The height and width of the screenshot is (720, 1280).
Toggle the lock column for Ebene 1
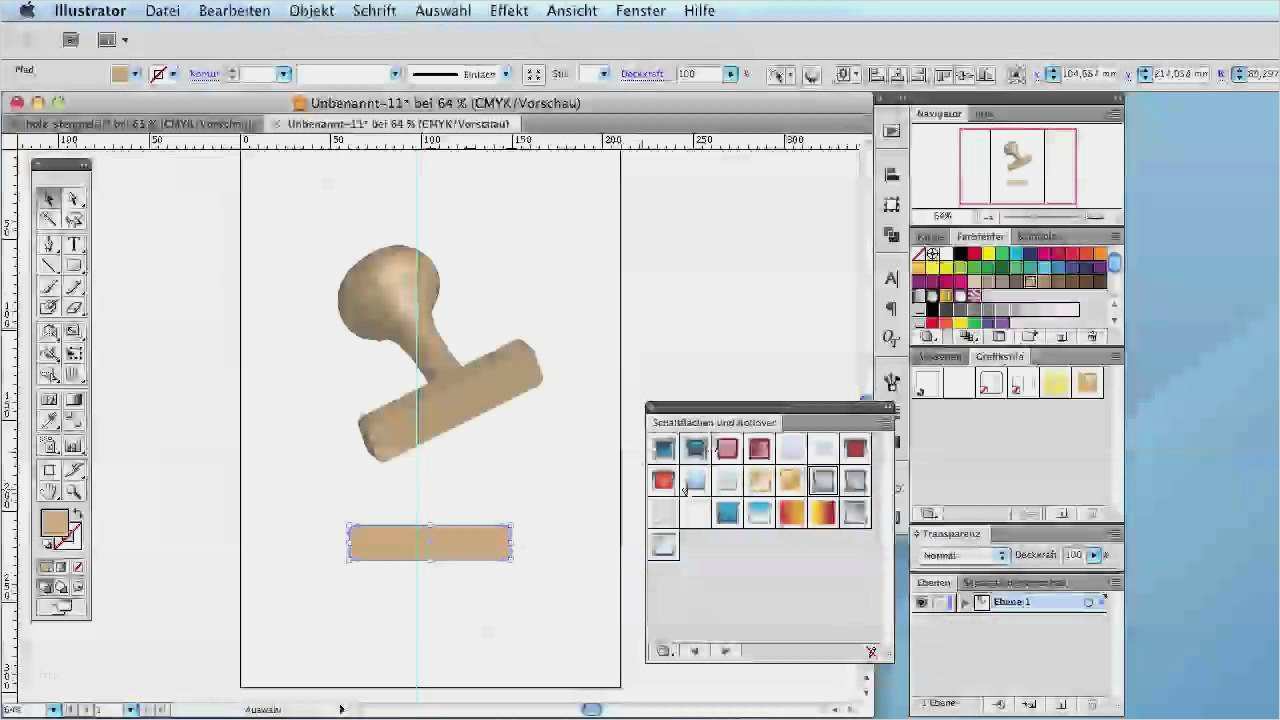(939, 602)
